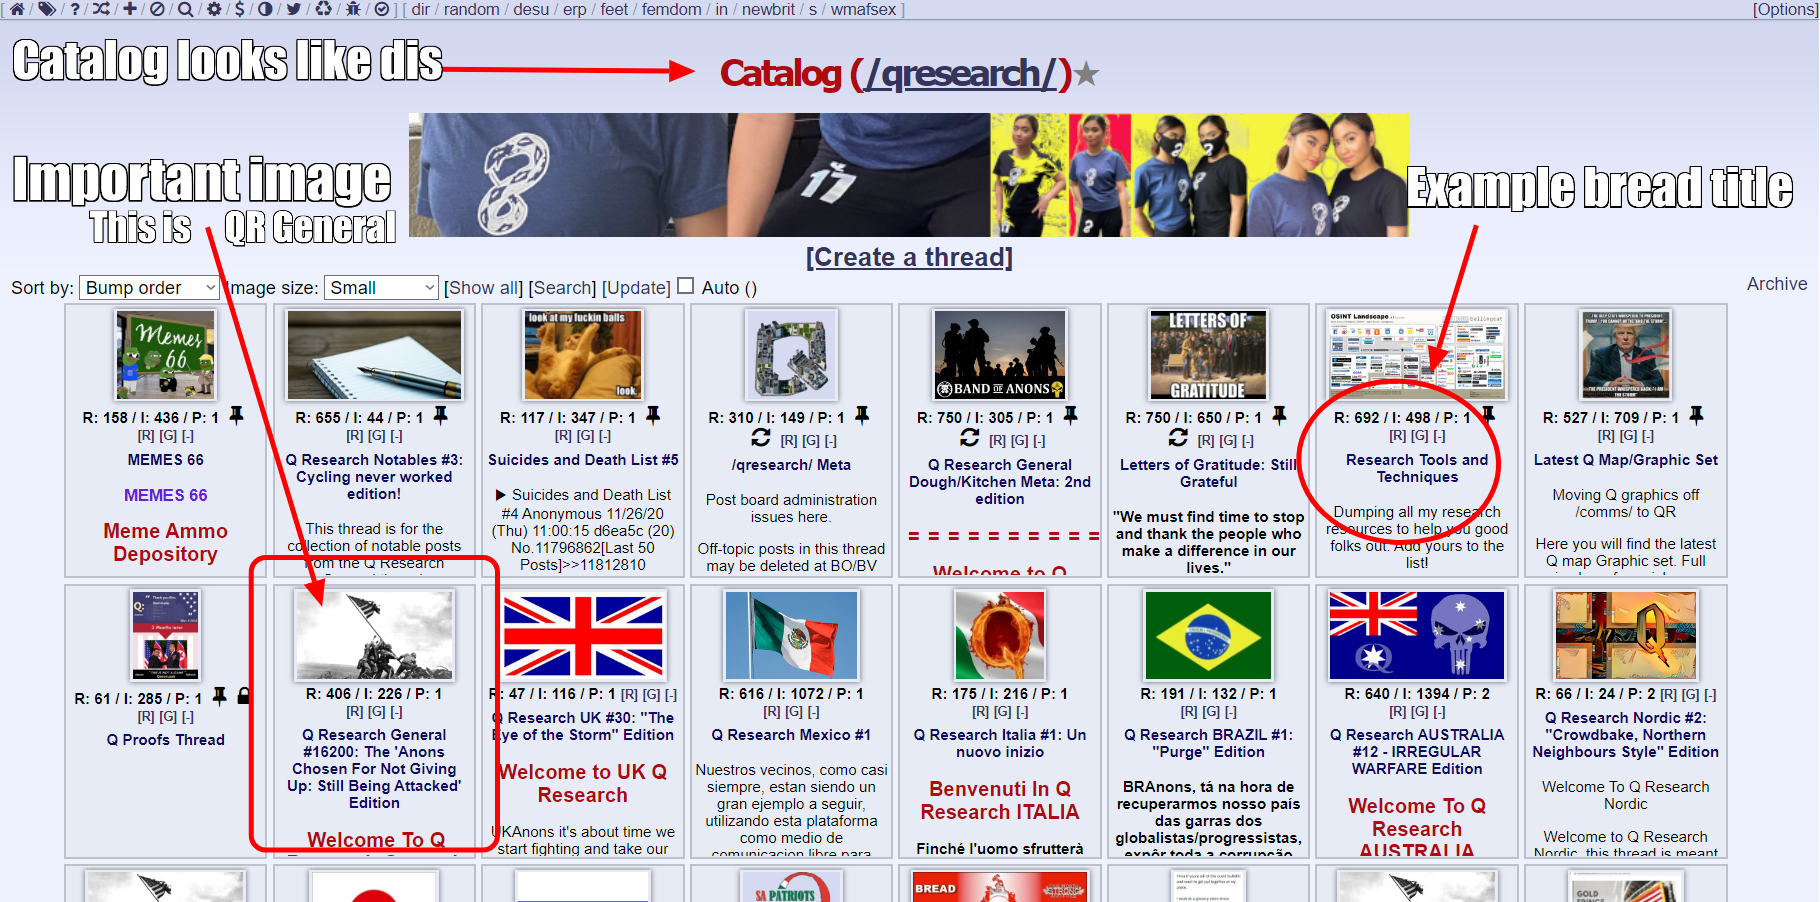Click cycle icon on Dough/Kitchen Meta thread
The width and height of the screenshot is (1820, 902).
point(970,438)
